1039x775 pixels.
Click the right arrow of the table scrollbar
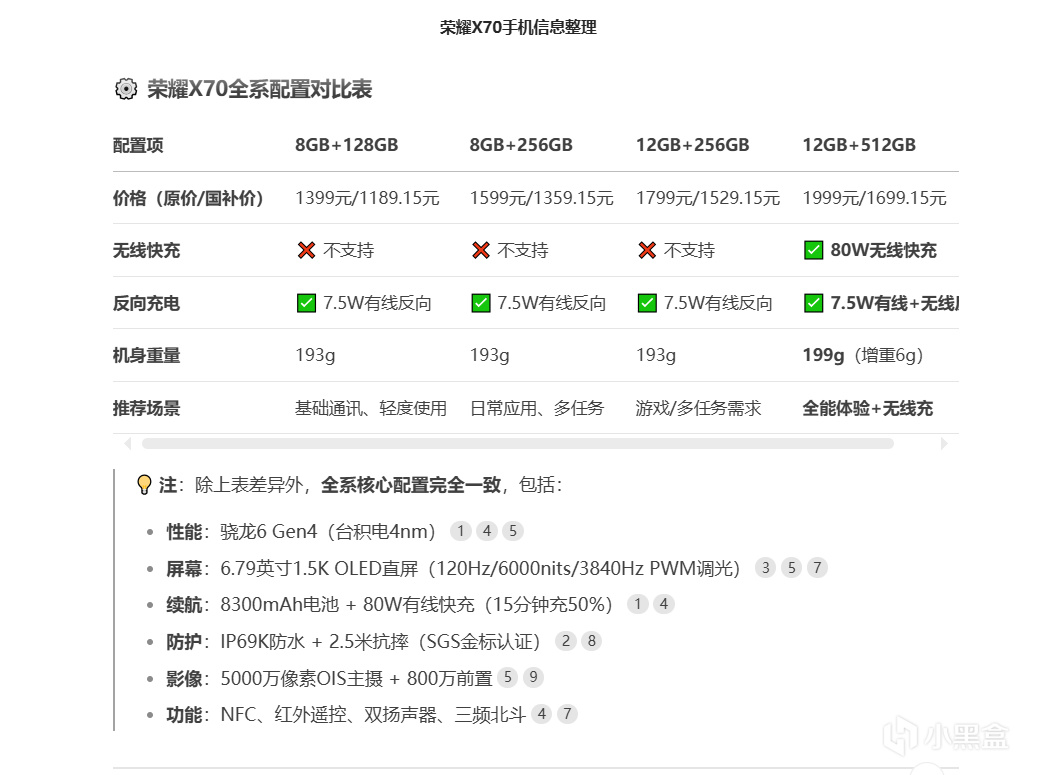944,443
